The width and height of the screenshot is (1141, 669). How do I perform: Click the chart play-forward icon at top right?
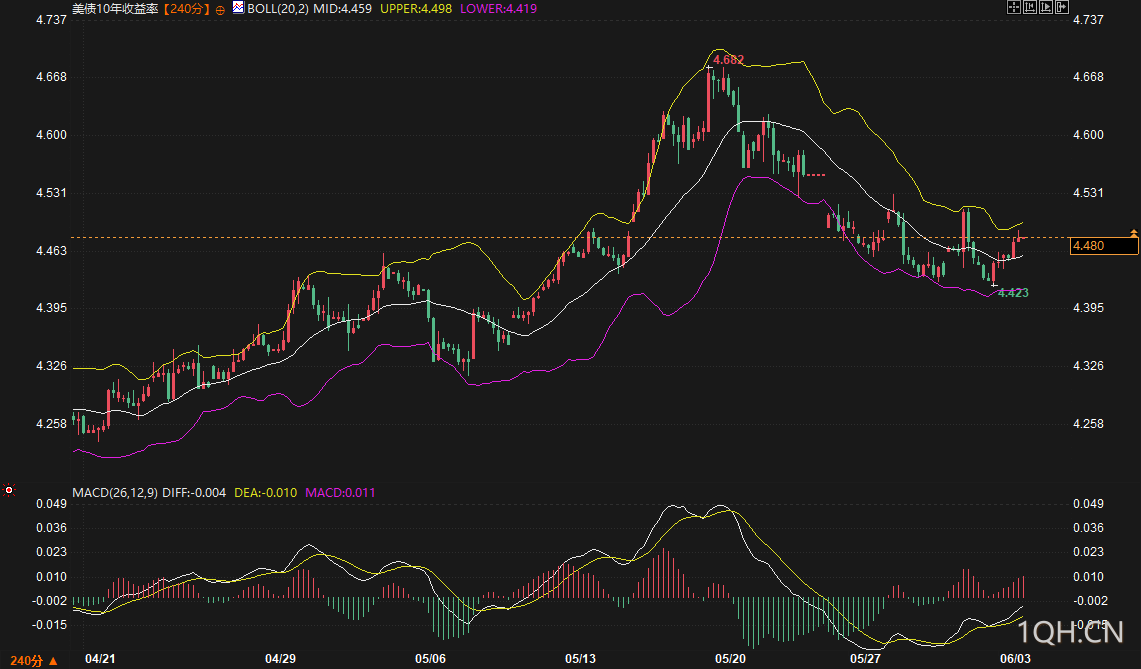(1046, 7)
